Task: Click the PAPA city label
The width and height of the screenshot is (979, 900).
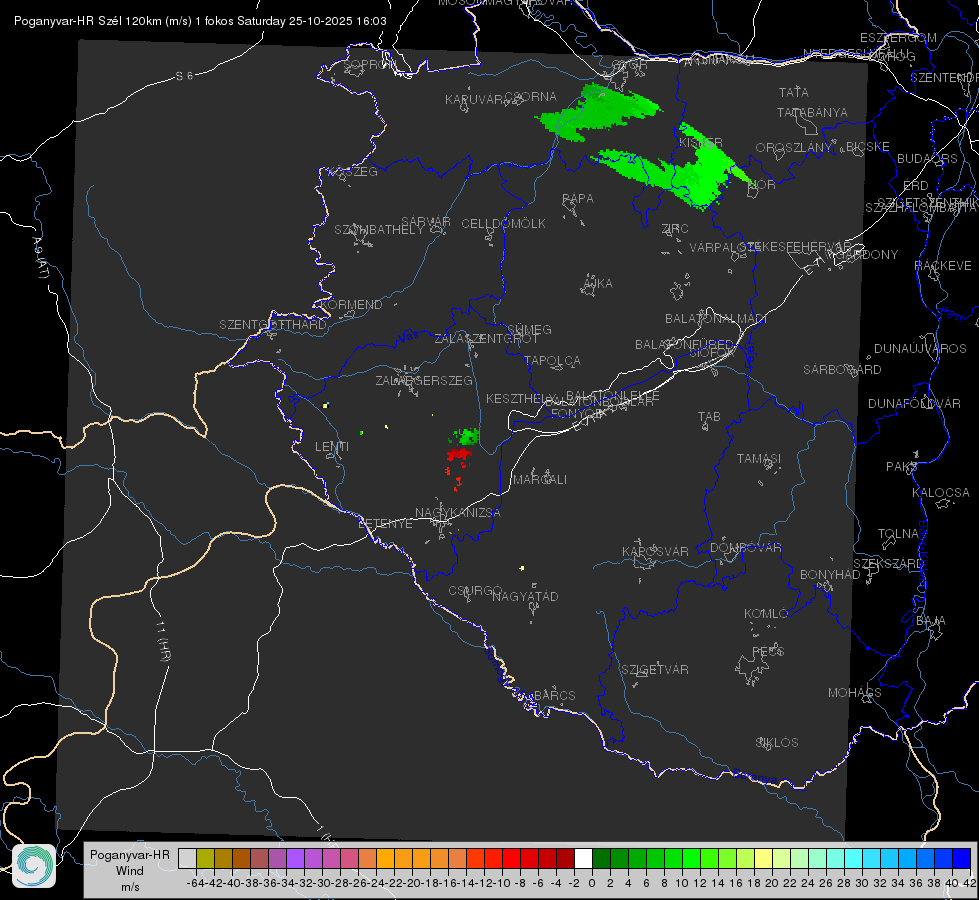Action: click(x=578, y=199)
